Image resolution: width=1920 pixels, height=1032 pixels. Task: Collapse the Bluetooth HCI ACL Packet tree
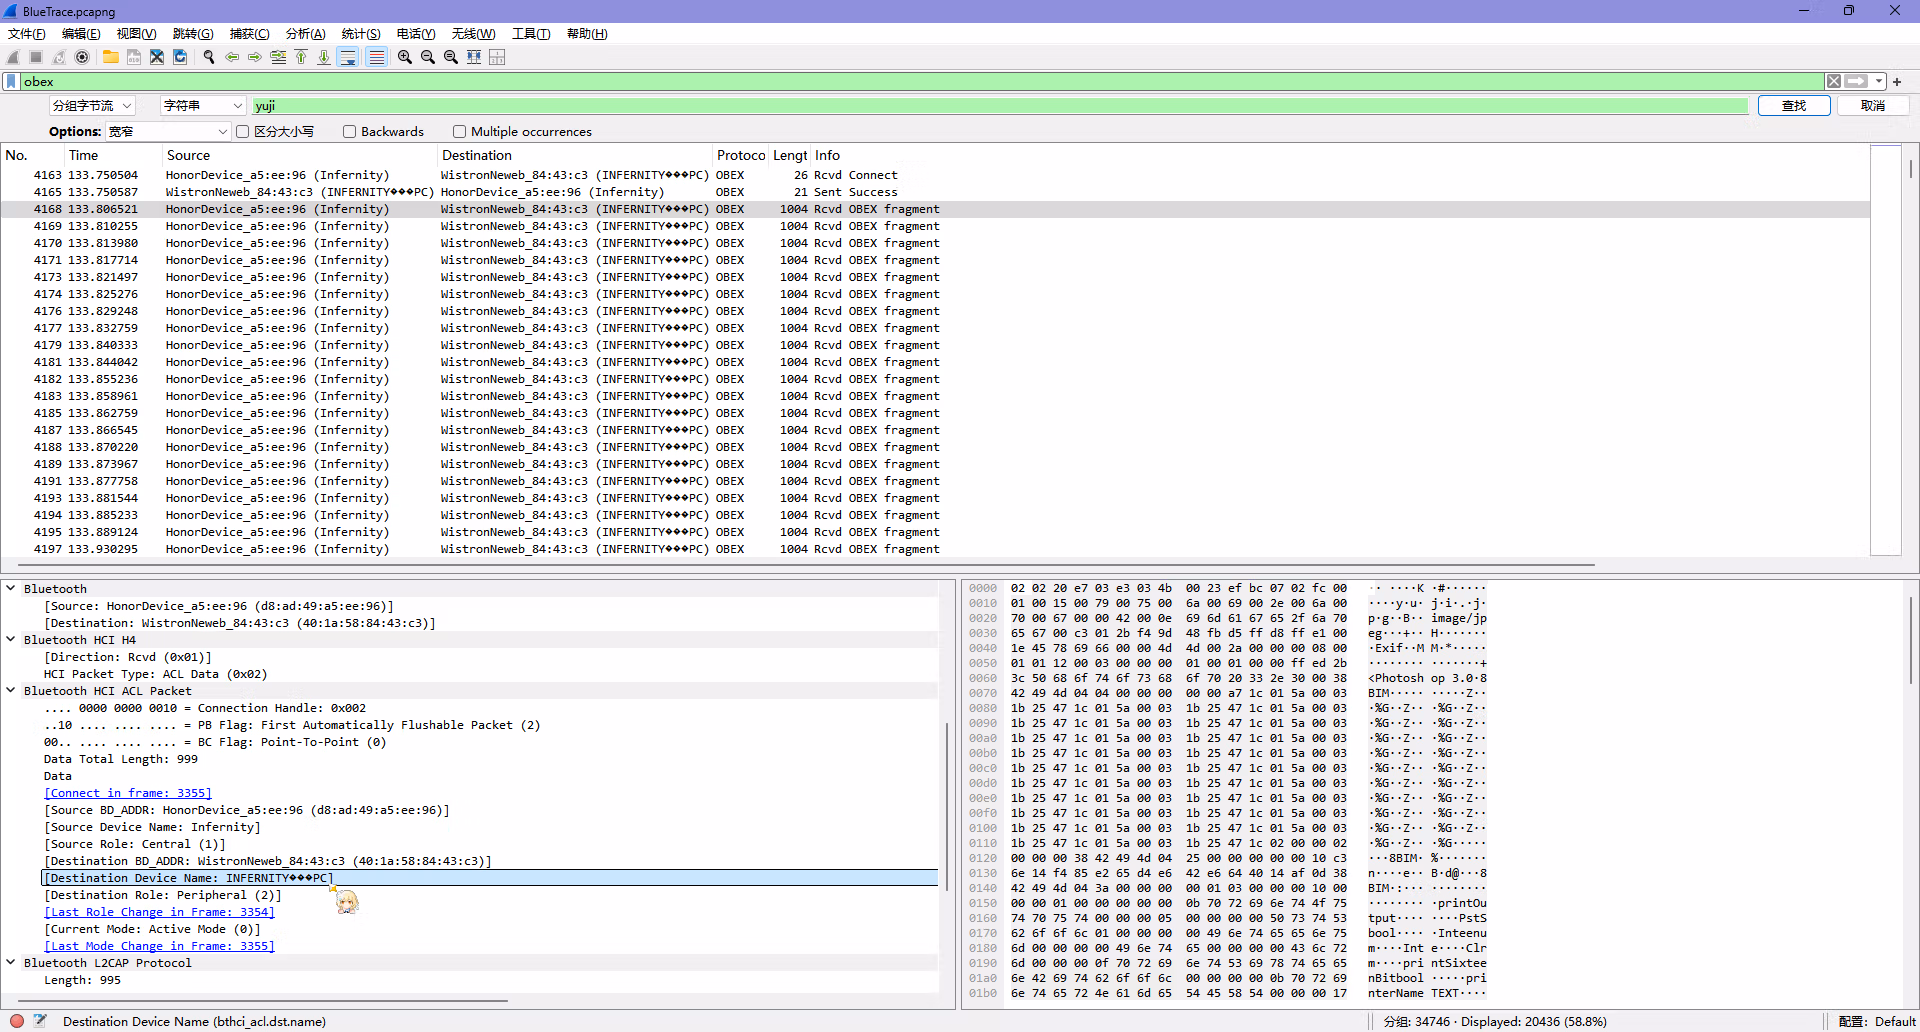(x=11, y=690)
